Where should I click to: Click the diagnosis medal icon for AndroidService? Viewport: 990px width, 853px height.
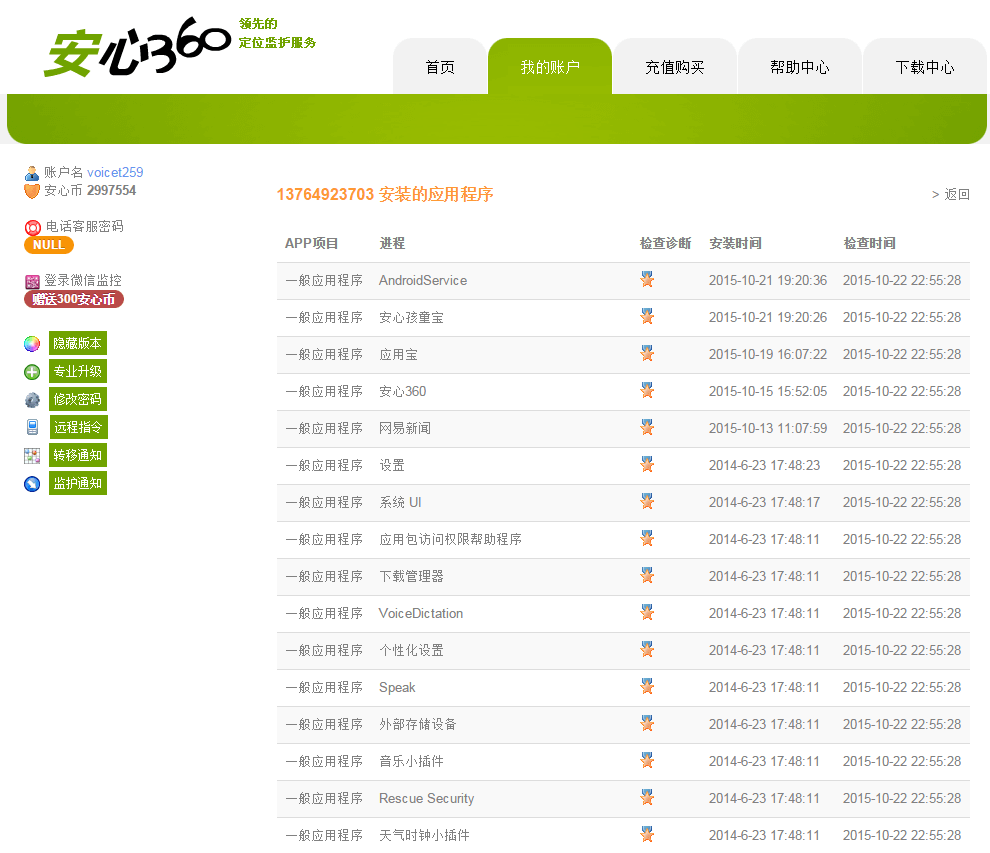pyautogui.click(x=647, y=279)
